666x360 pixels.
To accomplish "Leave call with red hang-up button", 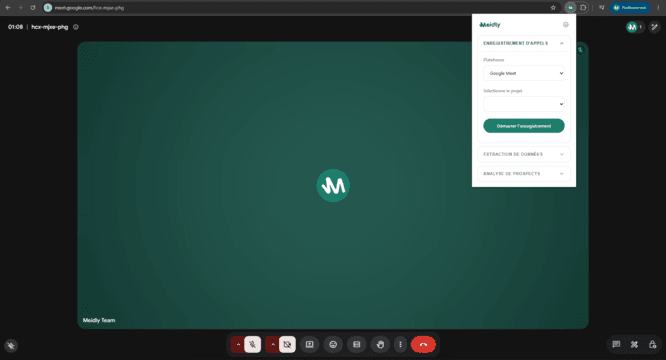I will [423, 344].
